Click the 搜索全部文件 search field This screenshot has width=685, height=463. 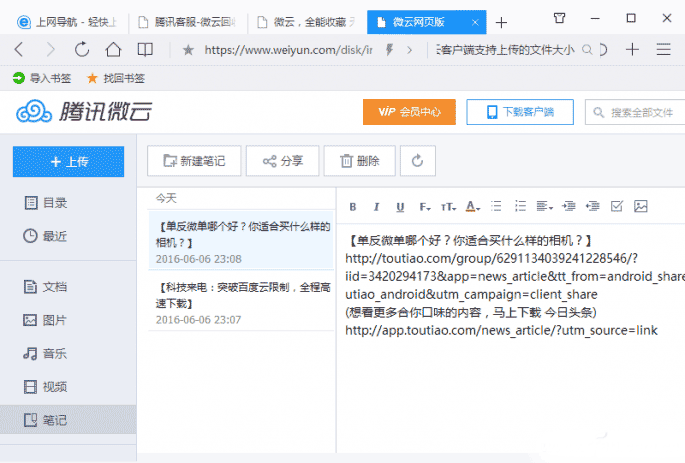[x=635, y=112]
